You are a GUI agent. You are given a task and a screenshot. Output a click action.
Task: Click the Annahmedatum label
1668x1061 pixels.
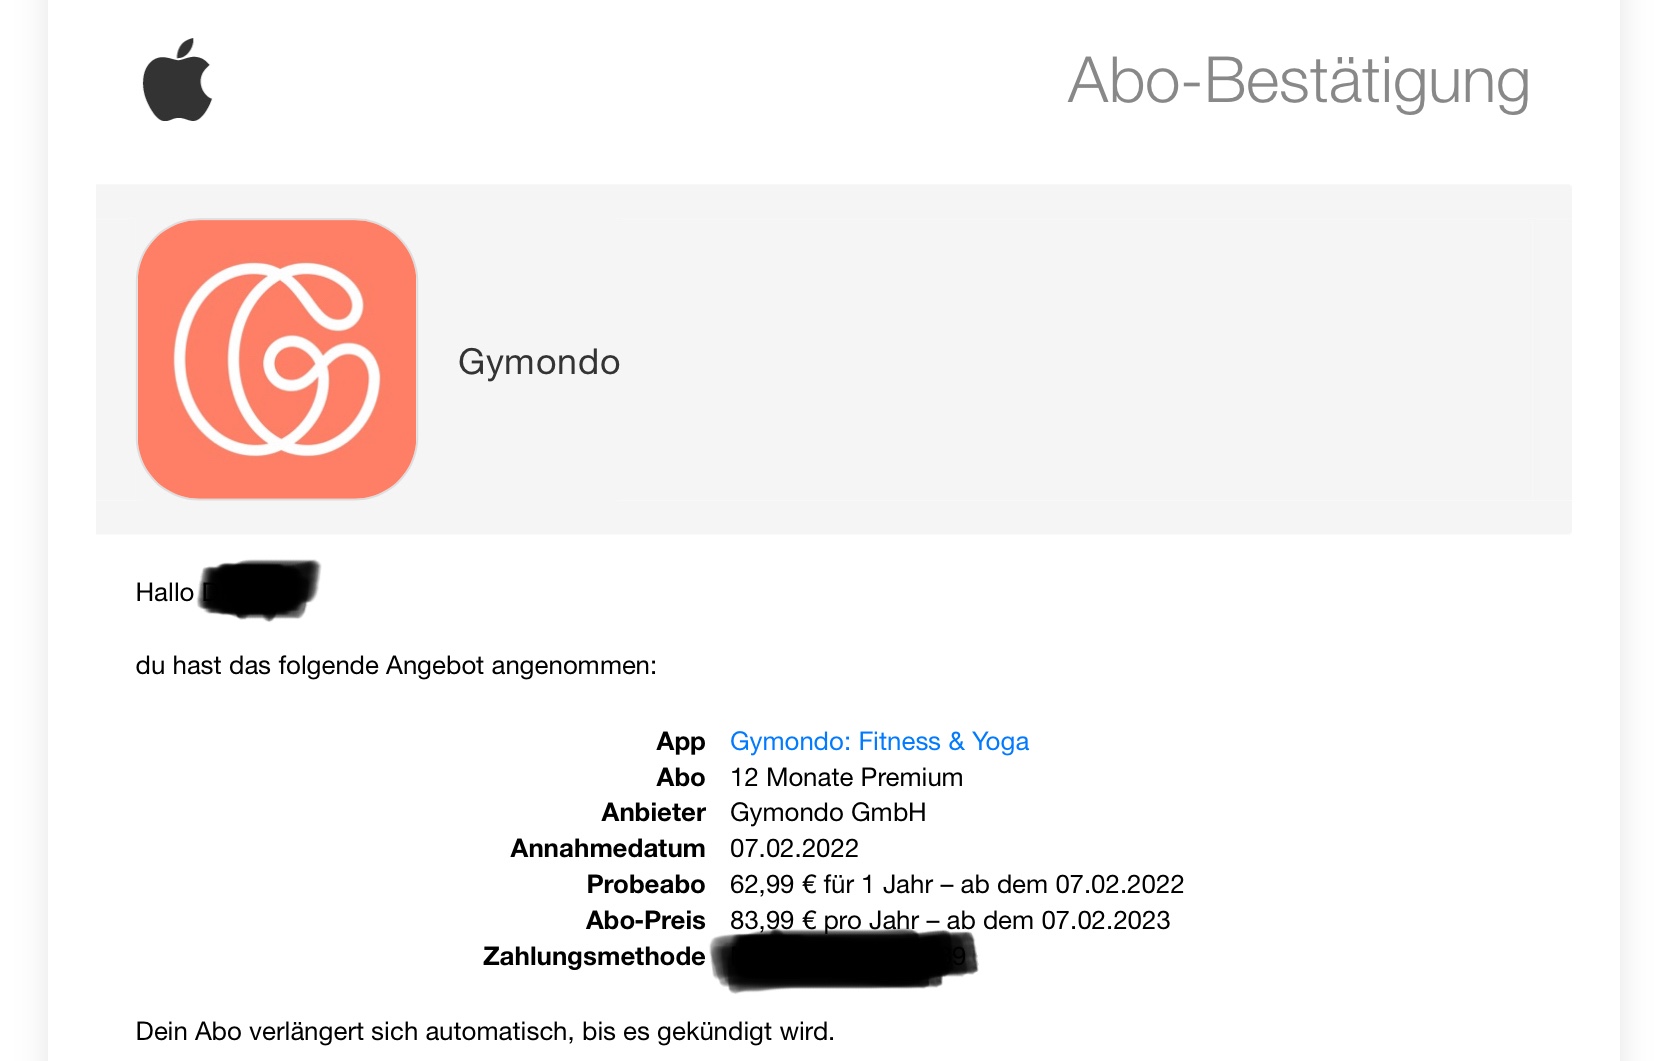(x=607, y=848)
